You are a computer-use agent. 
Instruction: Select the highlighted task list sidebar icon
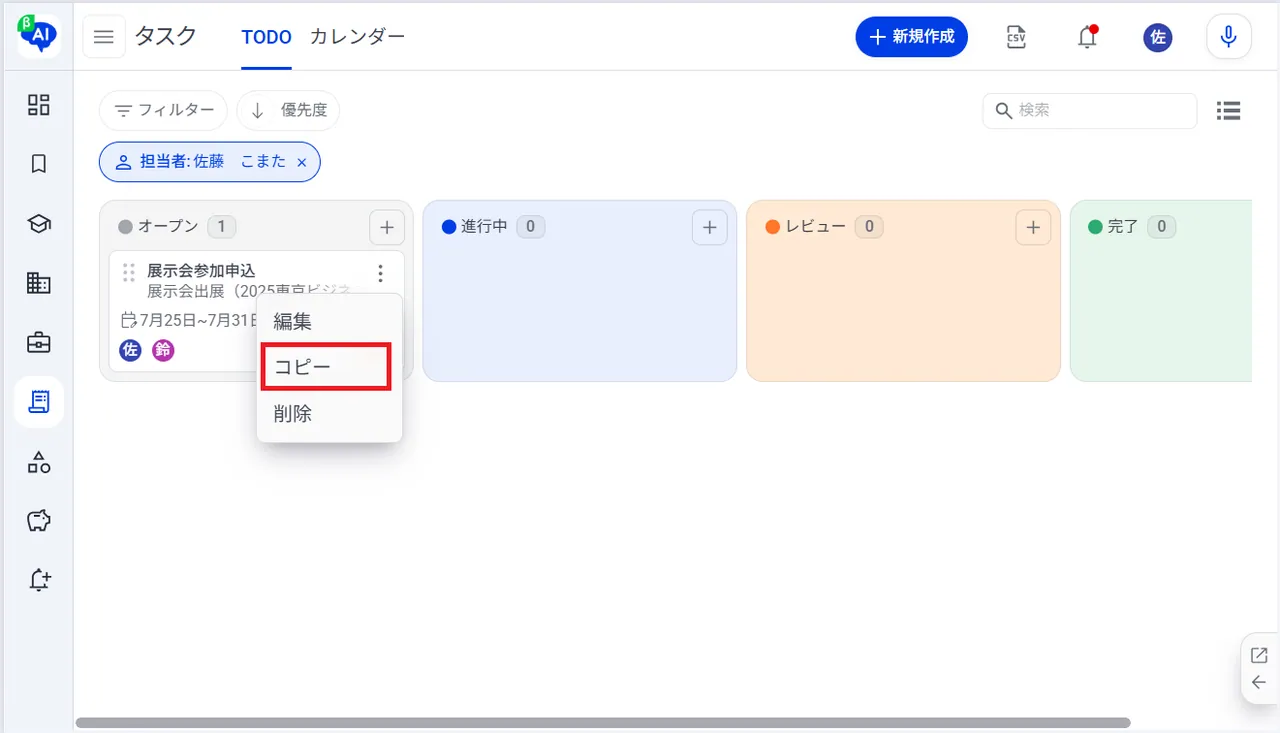click(39, 402)
